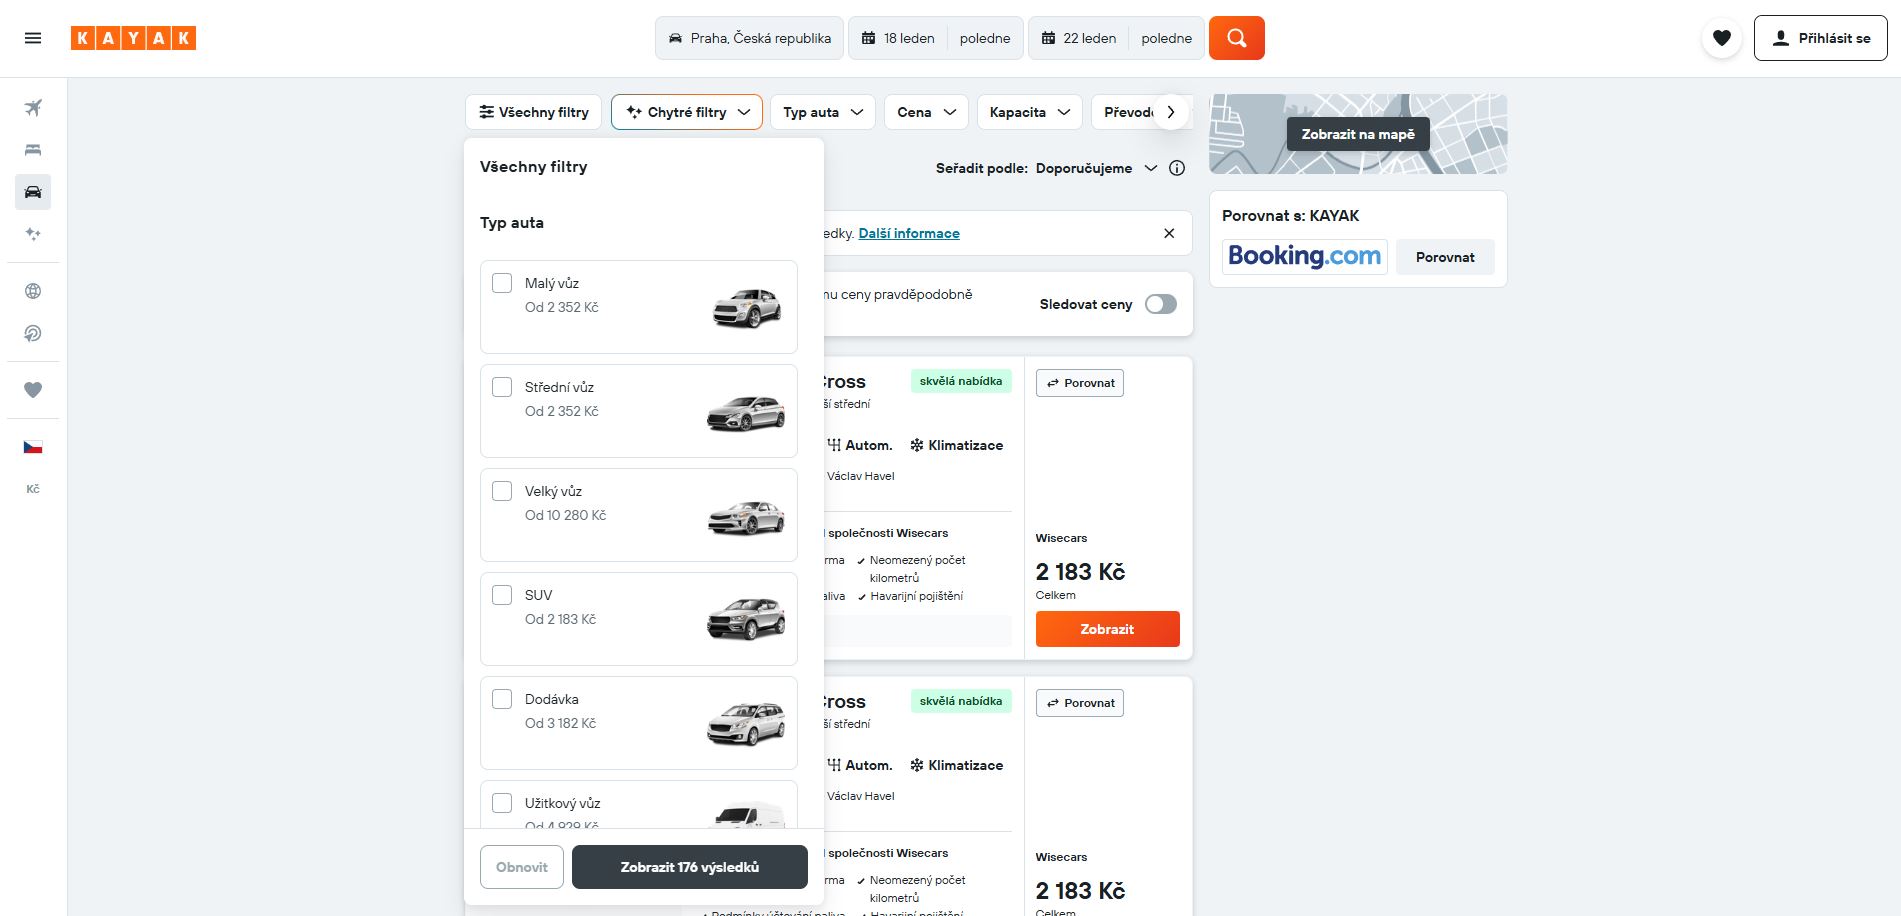Click Porovnat next to Booking.com
Viewport: 1901px width, 916px height.
1445,257
